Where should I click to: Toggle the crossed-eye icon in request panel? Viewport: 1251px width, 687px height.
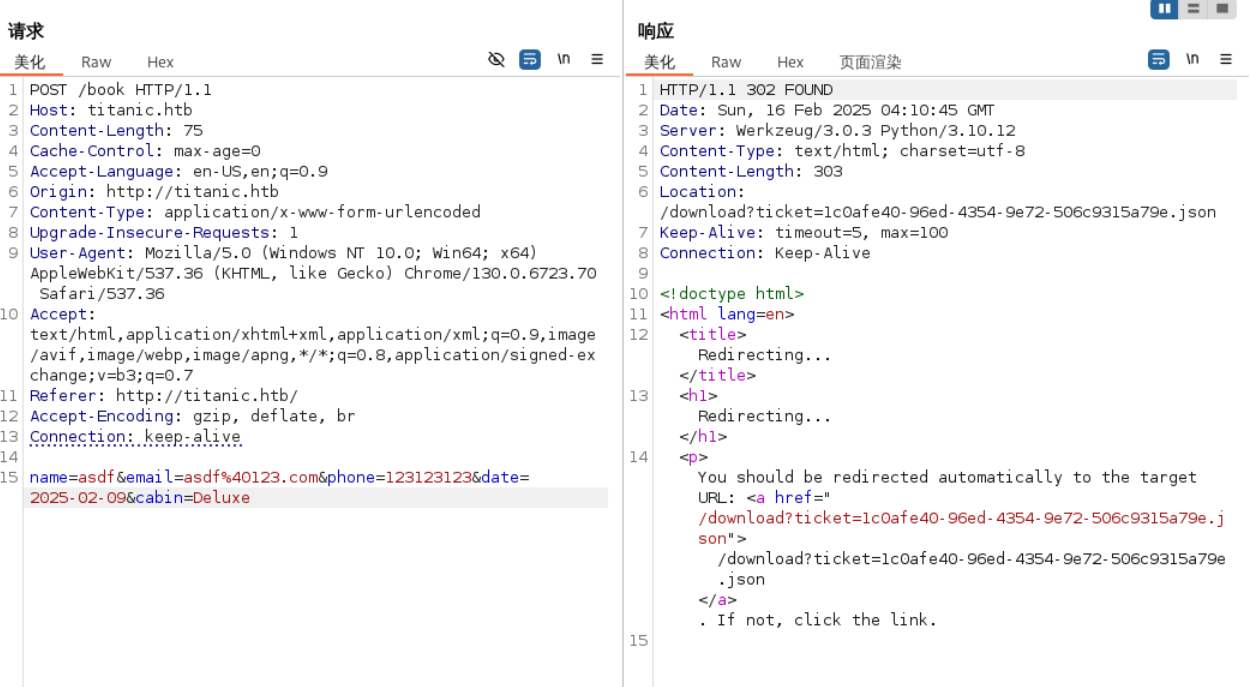click(x=496, y=60)
